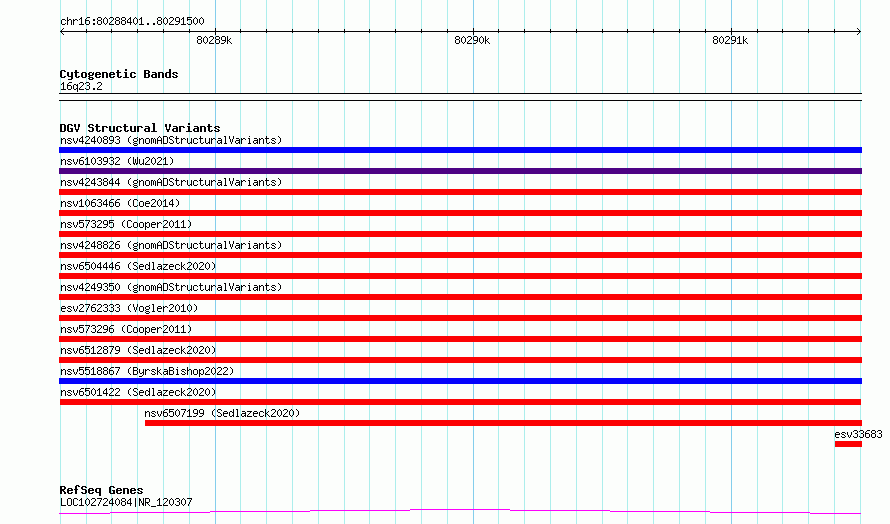Click the chr16:80288401..80291500 coordinate label
The image size is (890, 524).
click(x=132, y=21)
